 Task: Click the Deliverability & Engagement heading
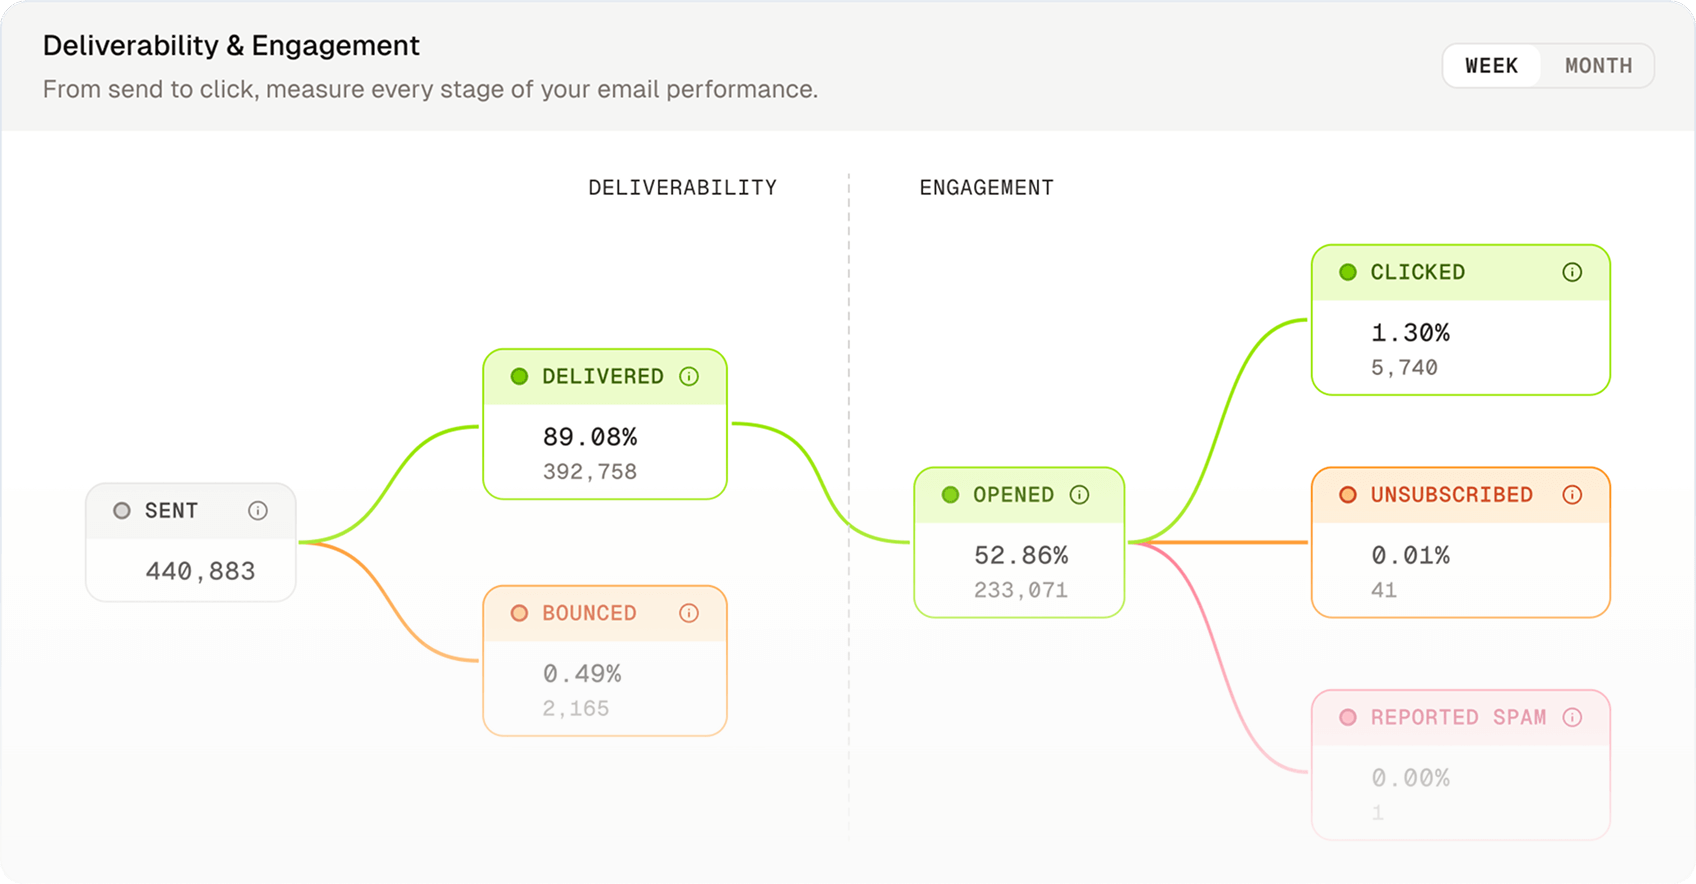pyautogui.click(x=230, y=45)
